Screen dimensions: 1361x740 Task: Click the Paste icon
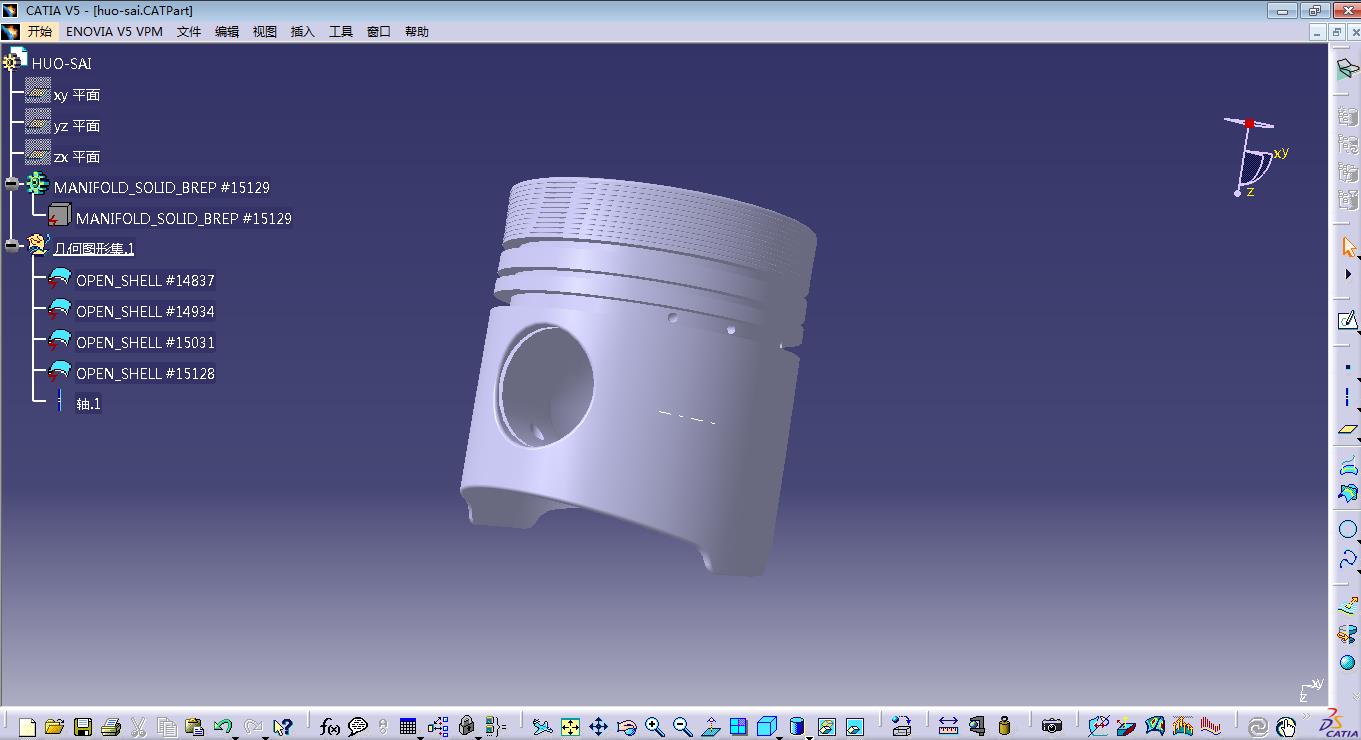point(195,727)
